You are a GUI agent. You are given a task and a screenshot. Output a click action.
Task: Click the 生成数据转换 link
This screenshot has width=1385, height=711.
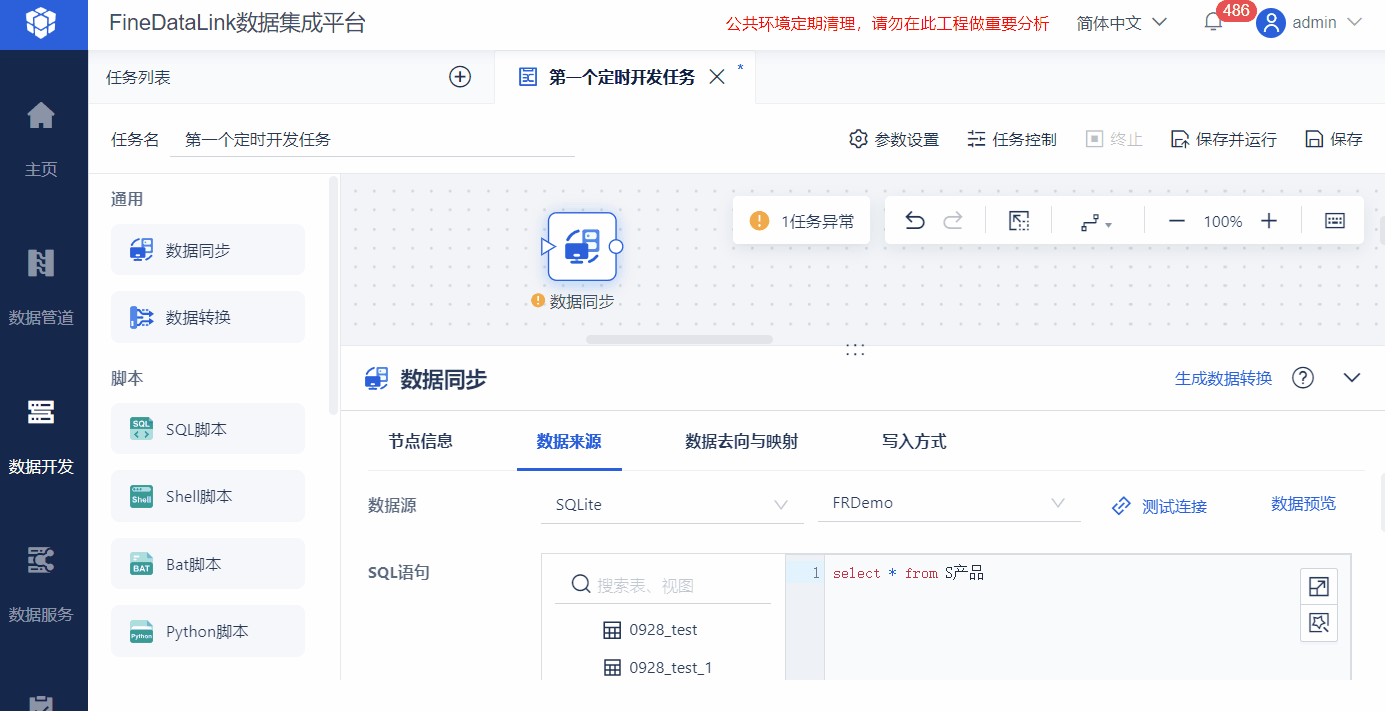pyautogui.click(x=1222, y=378)
